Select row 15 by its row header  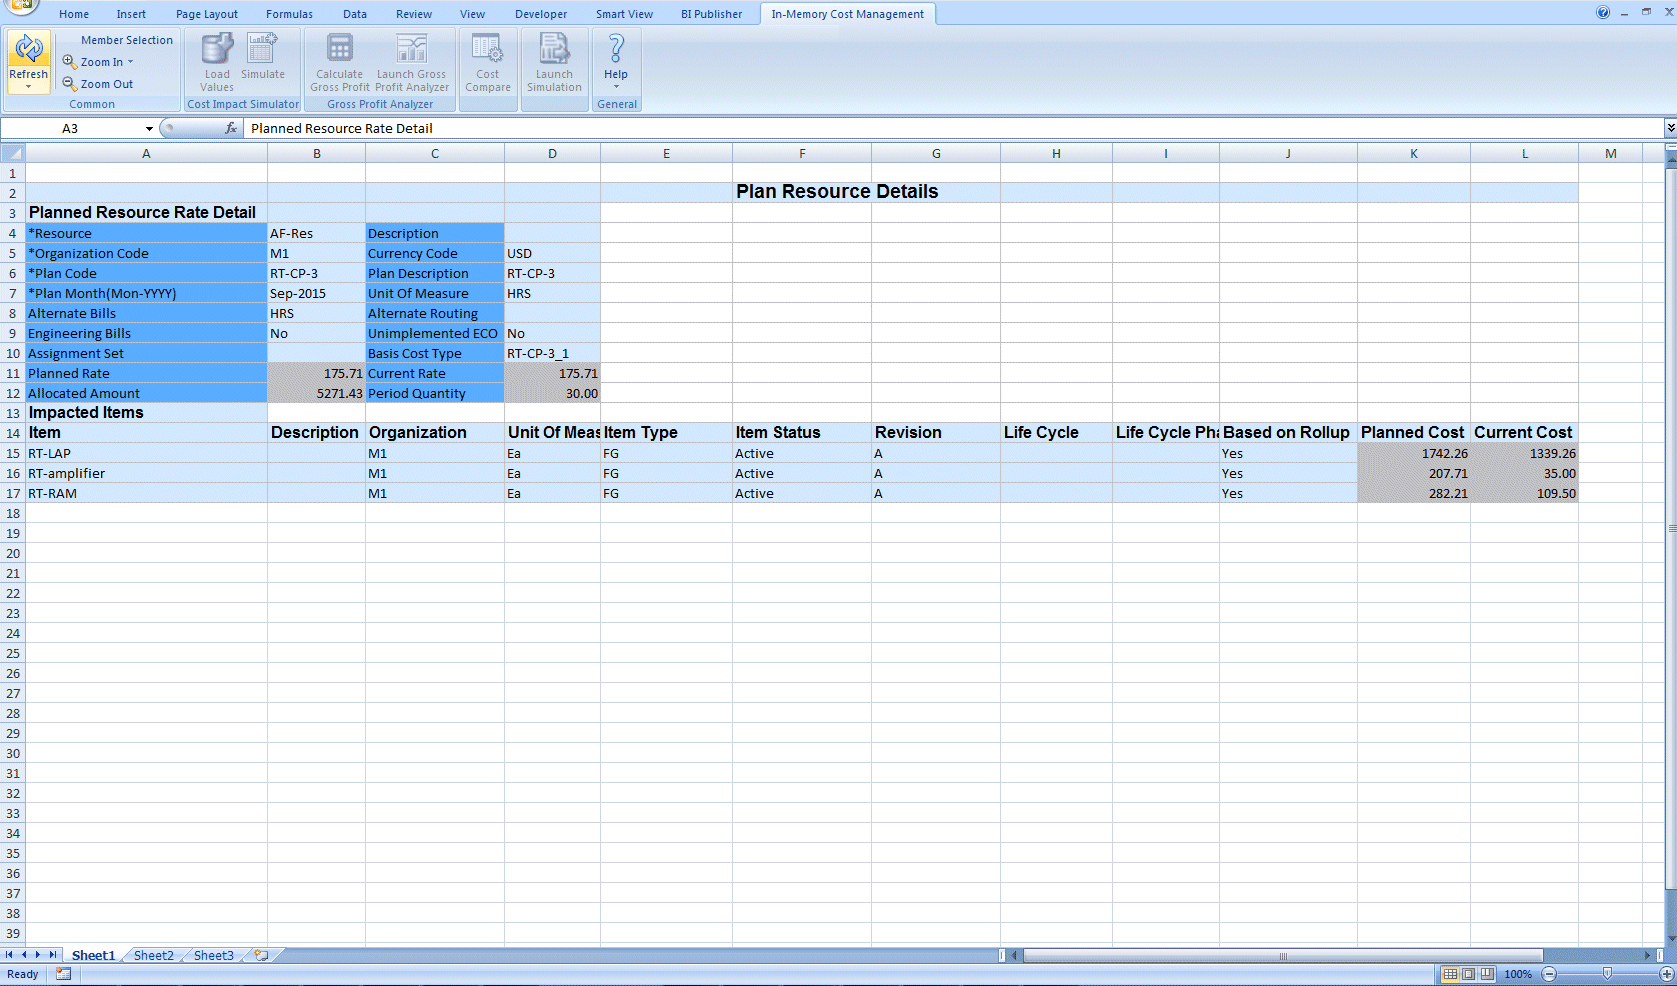[13, 453]
